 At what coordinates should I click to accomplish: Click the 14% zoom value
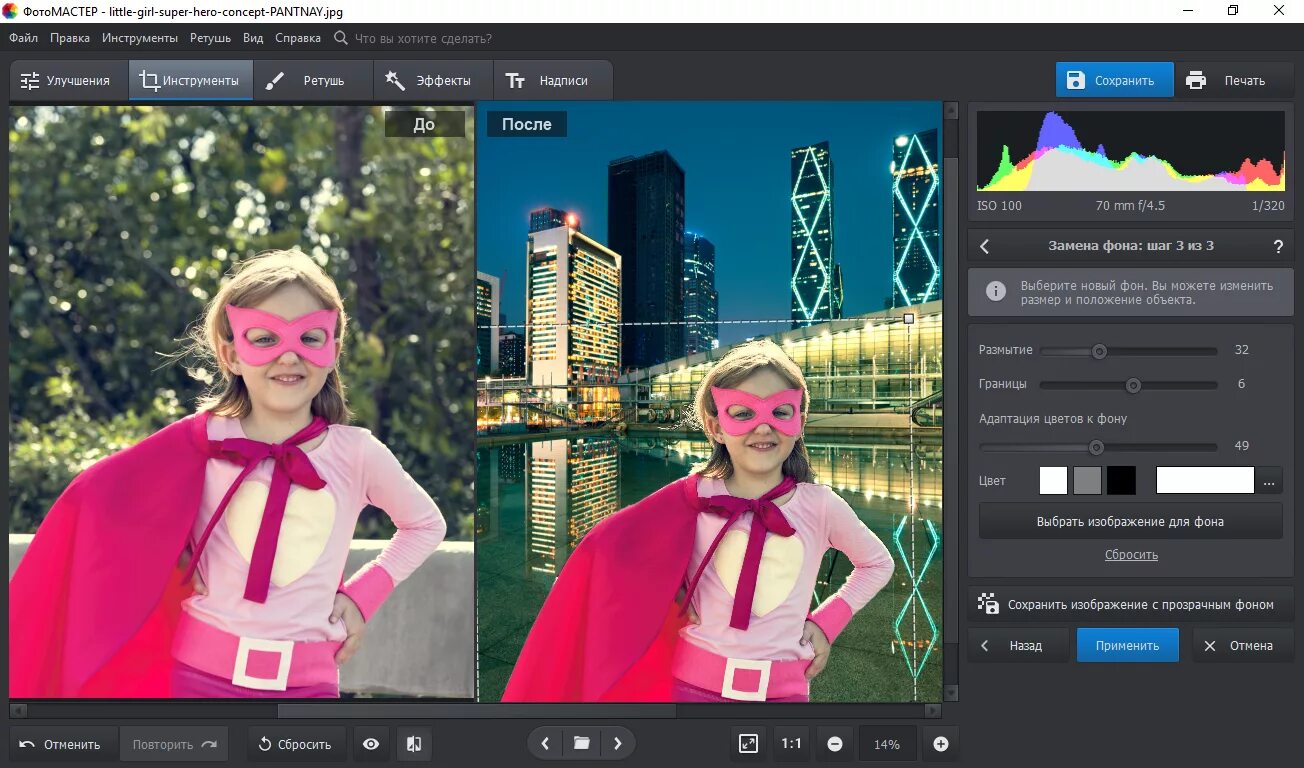coord(887,744)
